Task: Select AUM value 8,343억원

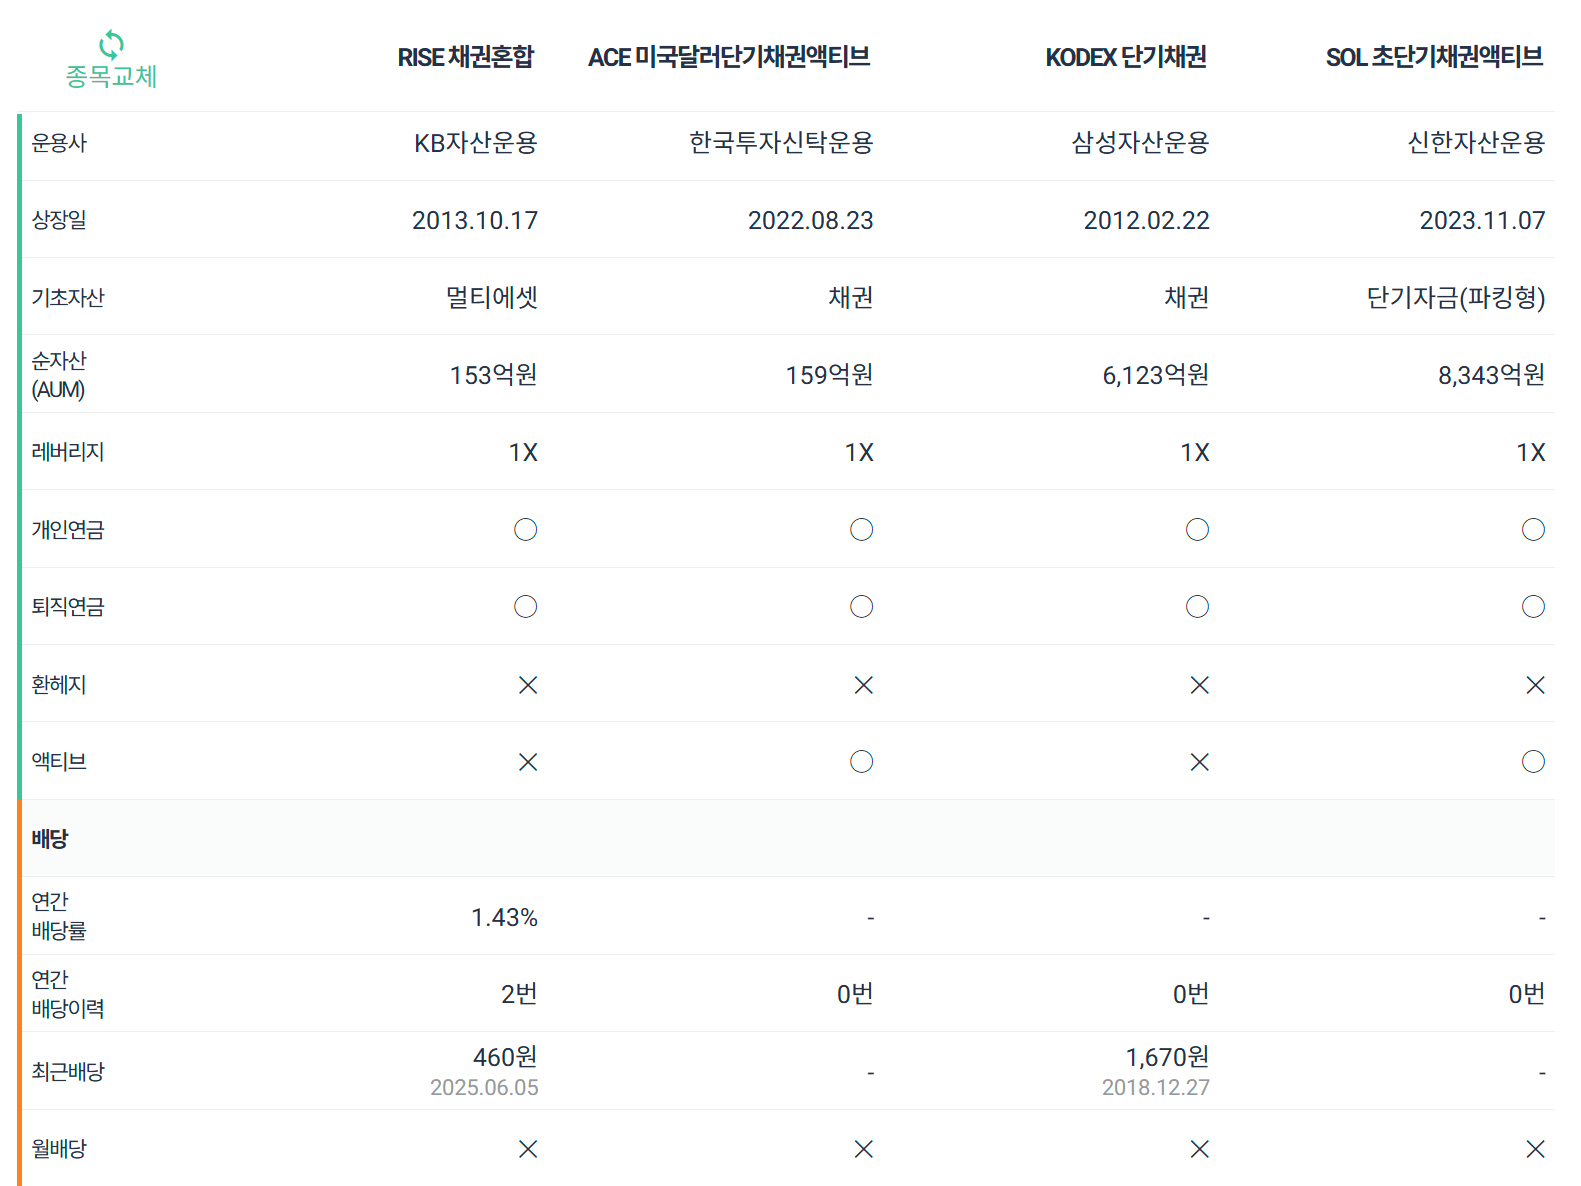Action: pyautogui.click(x=1492, y=375)
